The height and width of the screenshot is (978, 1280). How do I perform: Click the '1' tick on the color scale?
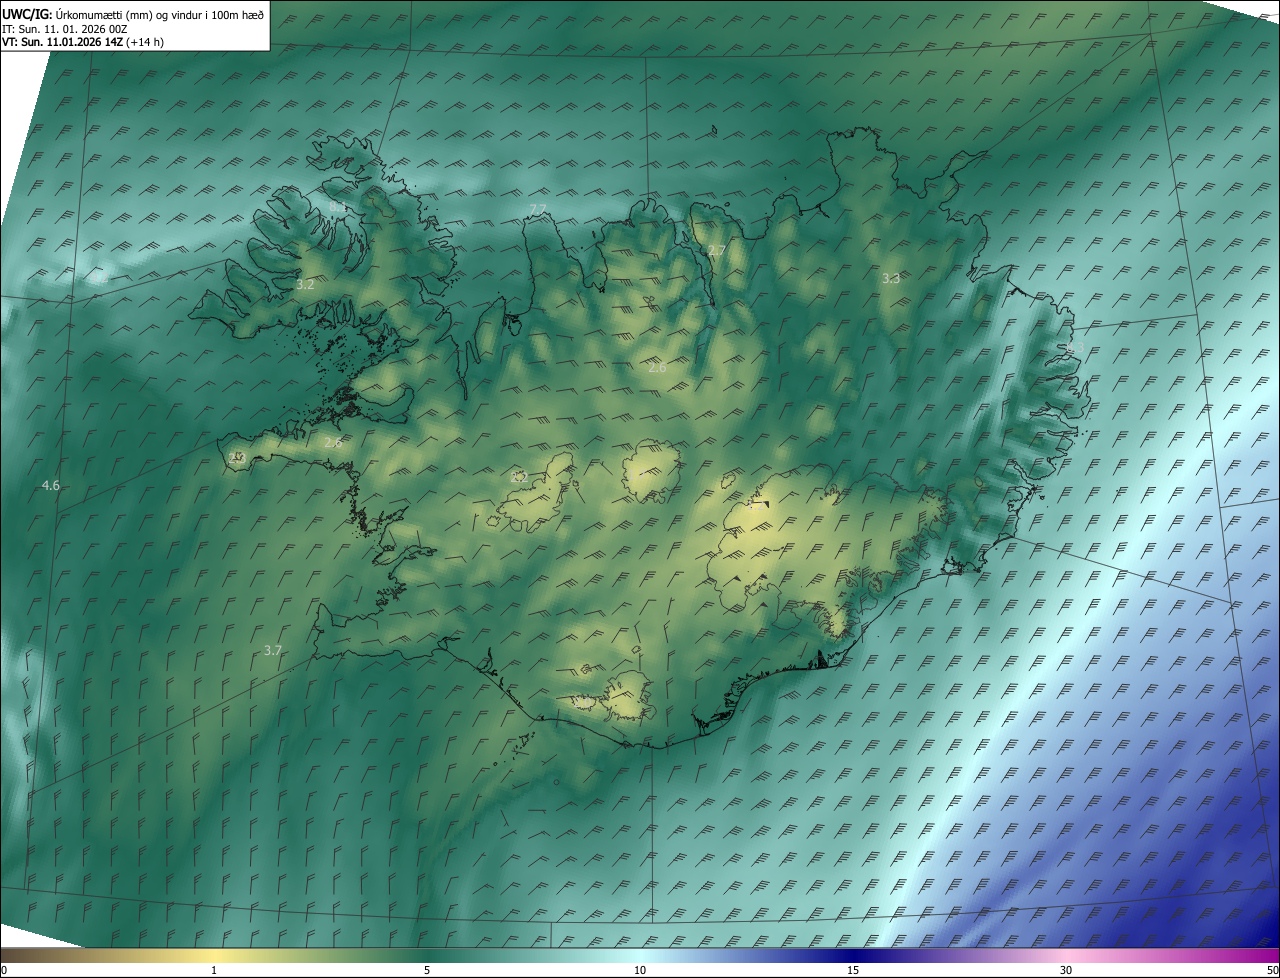(214, 971)
